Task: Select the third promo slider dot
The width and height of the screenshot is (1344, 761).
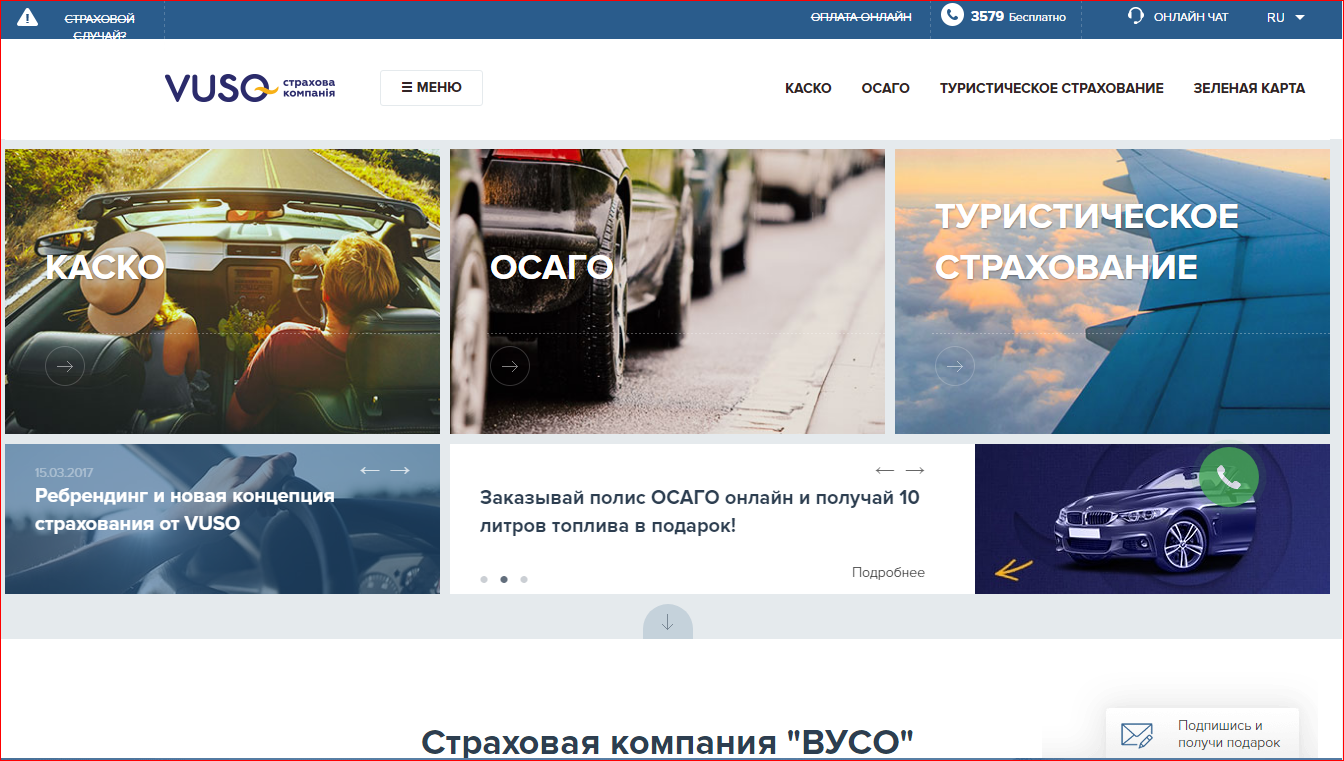Action: tap(524, 579)
